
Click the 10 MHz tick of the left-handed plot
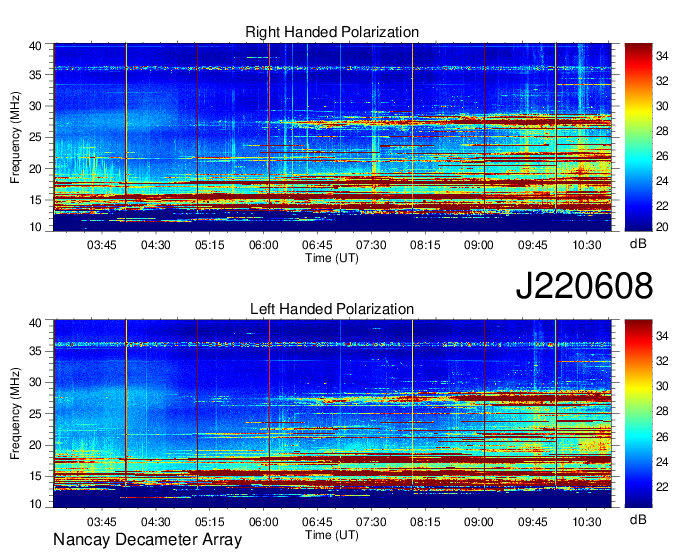tap(36, 504)
